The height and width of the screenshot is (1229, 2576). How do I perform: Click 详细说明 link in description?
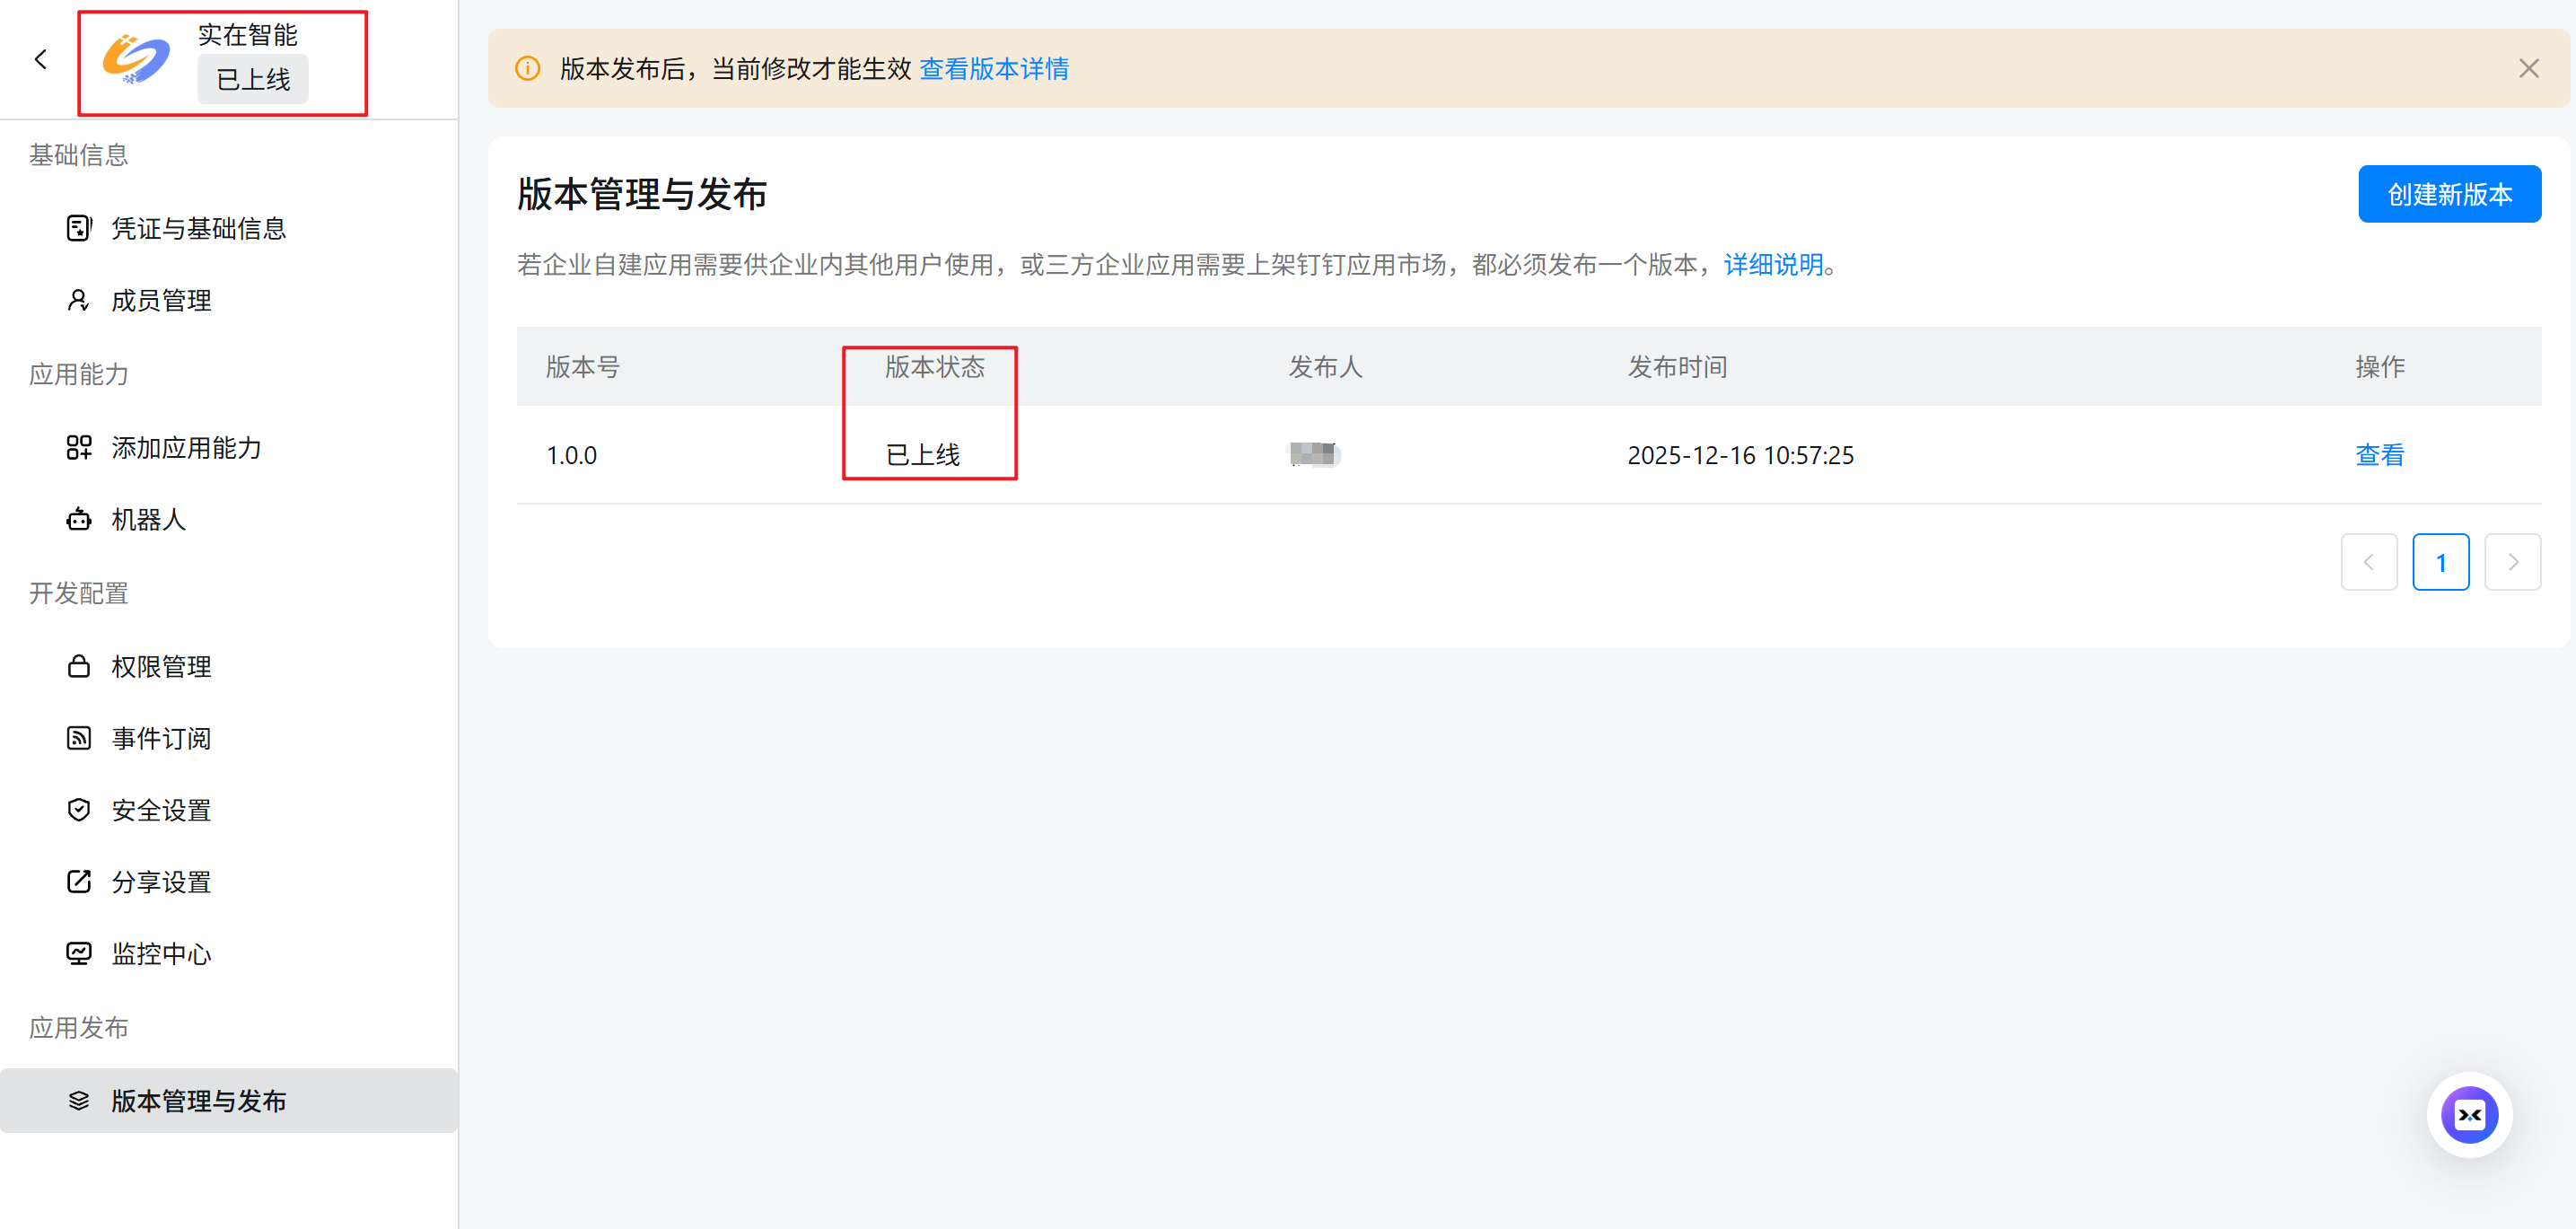point(1773,265)
